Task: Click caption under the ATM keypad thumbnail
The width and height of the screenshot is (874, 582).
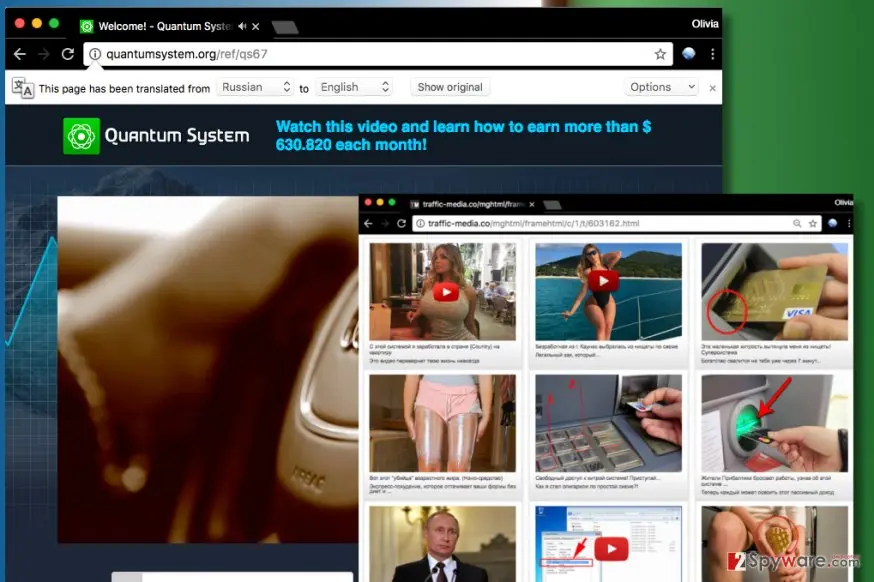Action: tap(598, 482)
